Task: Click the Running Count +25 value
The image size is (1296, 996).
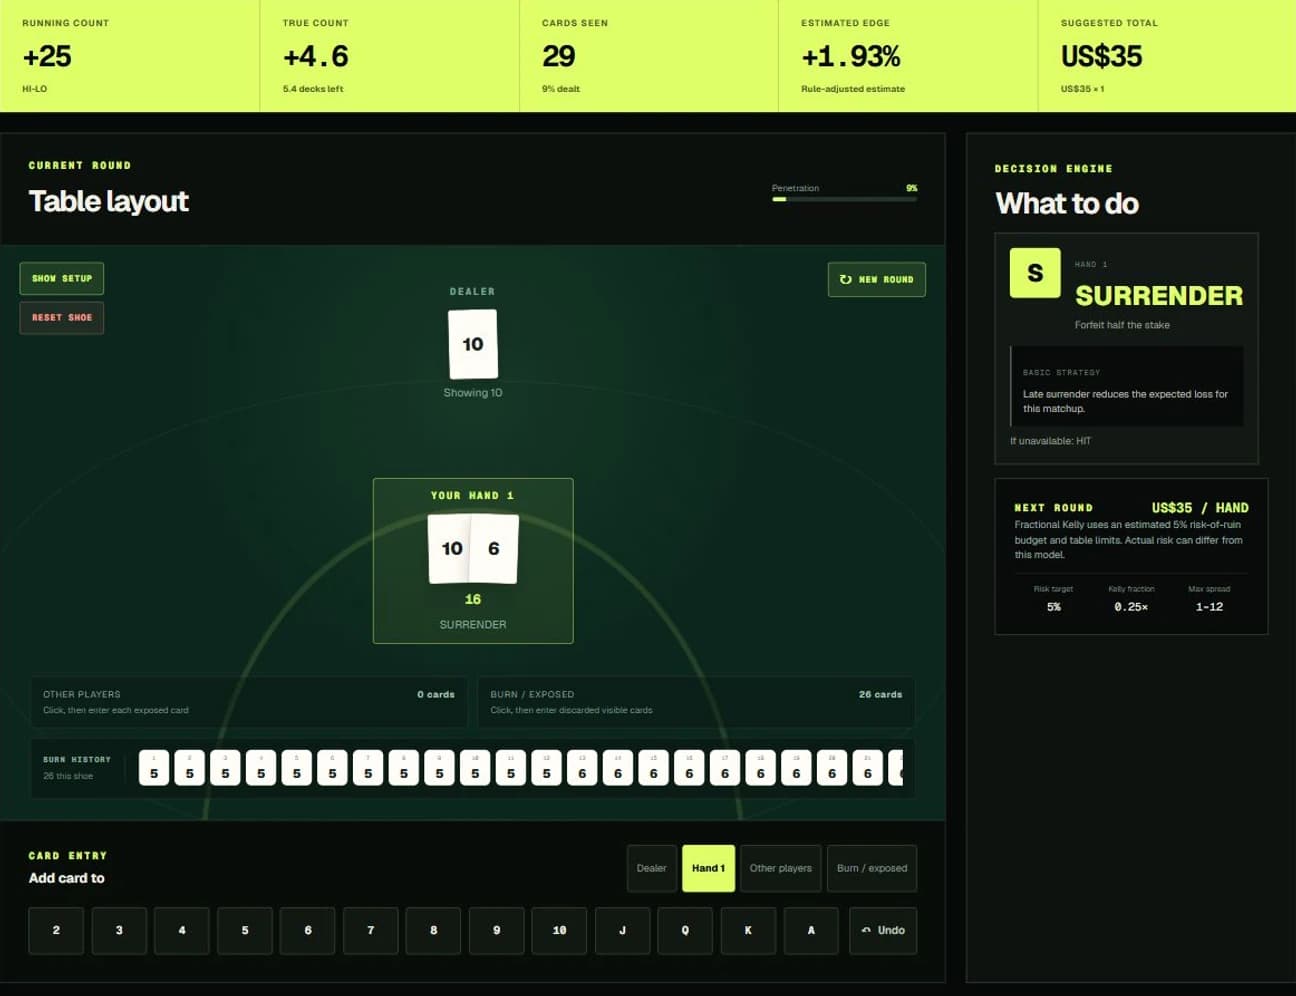Action: pos(47,56)
